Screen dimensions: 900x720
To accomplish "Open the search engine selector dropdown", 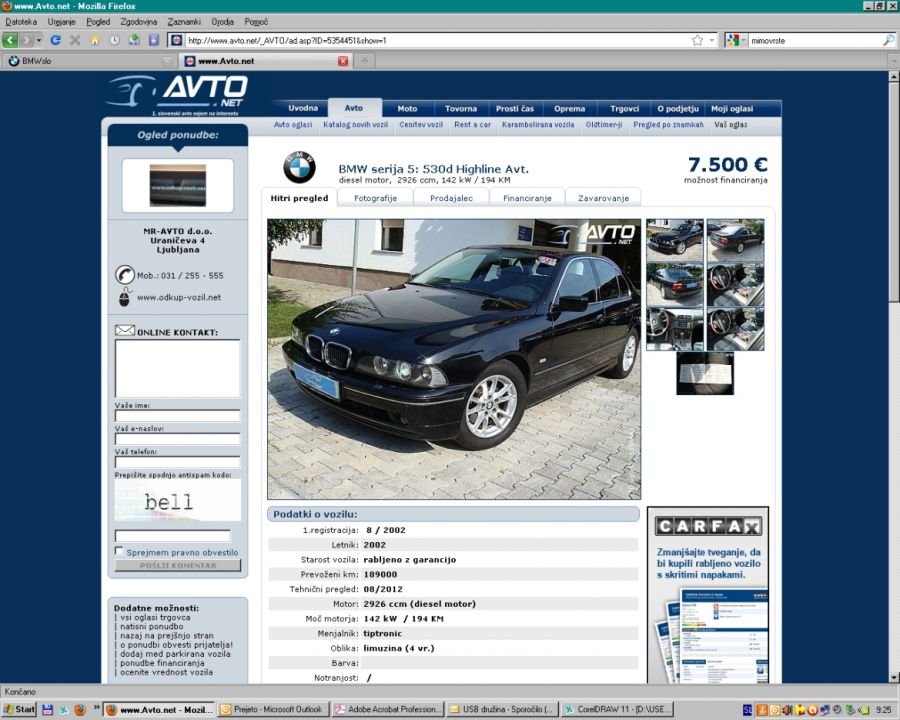I will tap(736, 40).
